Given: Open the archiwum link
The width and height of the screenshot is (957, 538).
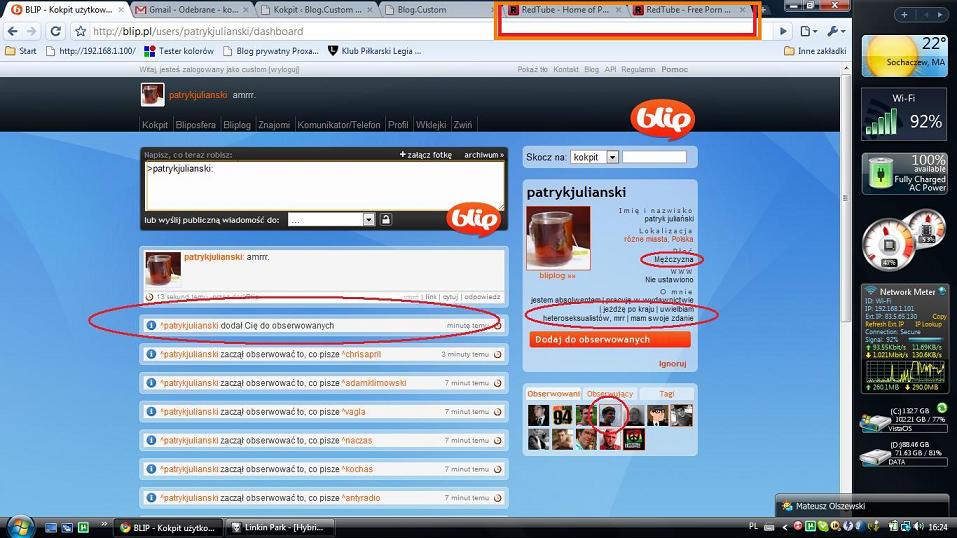Looking at the screenshot, I should (483, 155).
